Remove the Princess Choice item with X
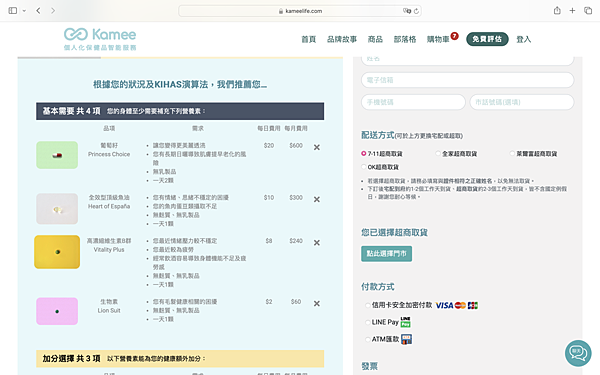The width and height of the screenshot is (600, 375). (x=316, y=147)
